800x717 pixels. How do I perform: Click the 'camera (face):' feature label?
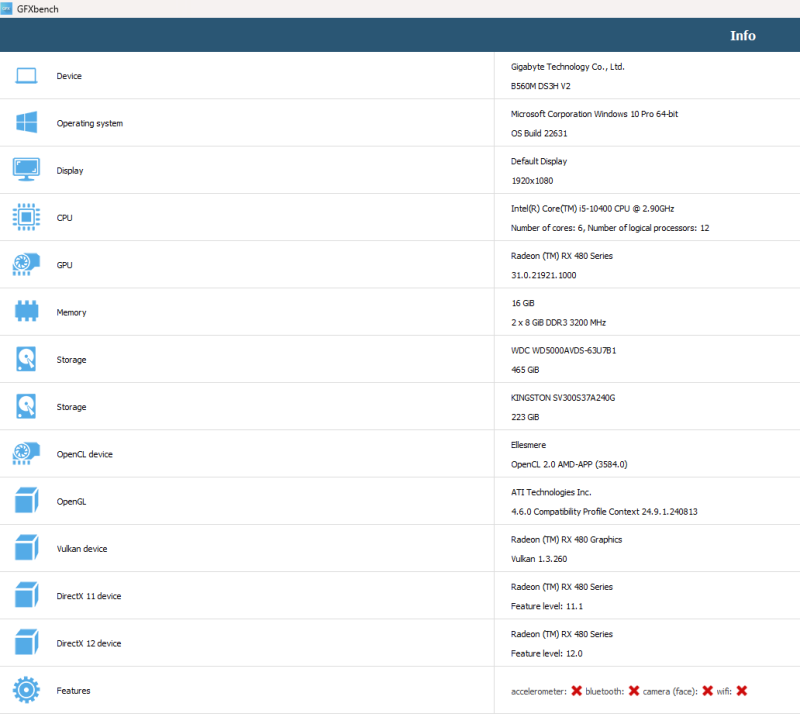click(670, 691)
